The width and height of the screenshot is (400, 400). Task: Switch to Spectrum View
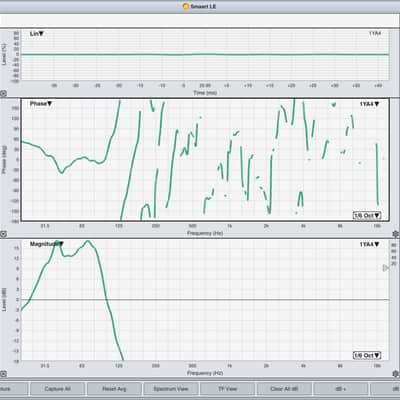click(171, 389)
